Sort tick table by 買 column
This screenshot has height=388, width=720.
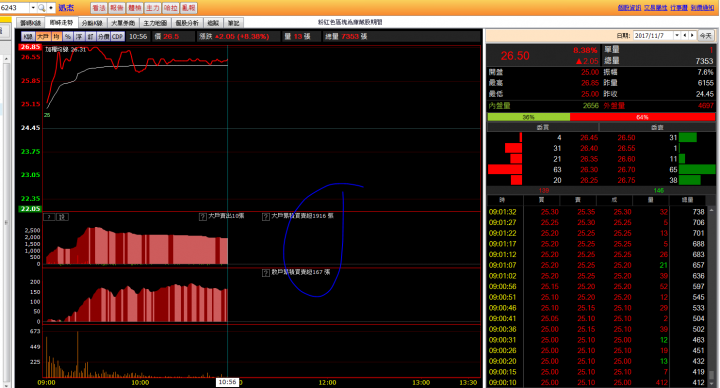point(541,200)
